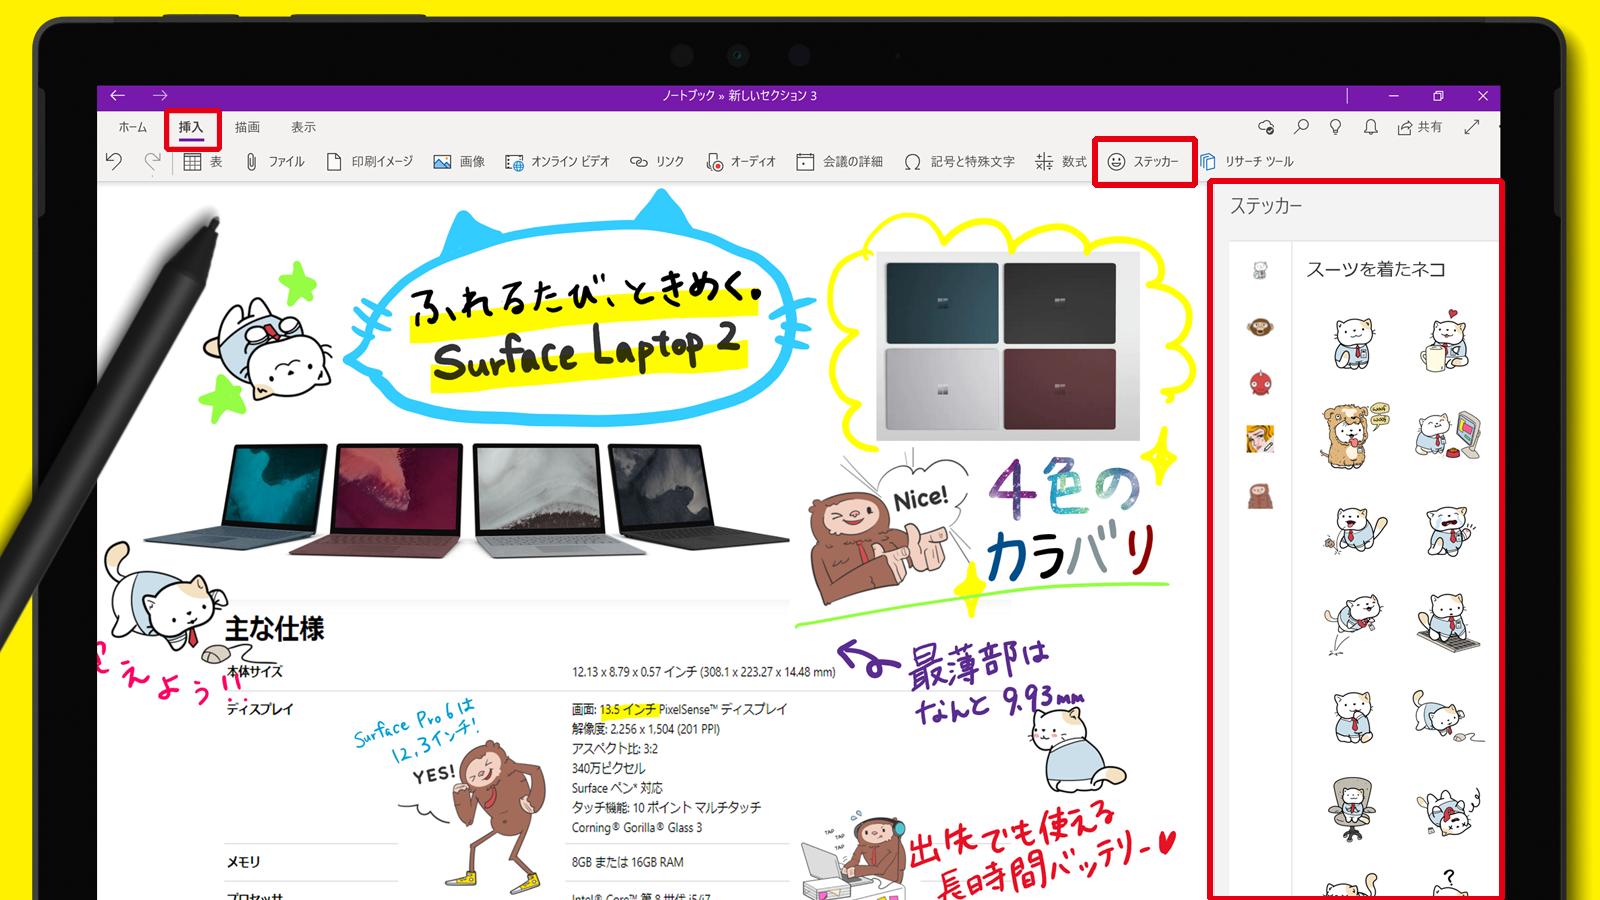Image resolution: width=1600 pixels, height=900 pixels.
Task: Insert the dizzy upside-down cat sticker
Action: [1447, 811]
